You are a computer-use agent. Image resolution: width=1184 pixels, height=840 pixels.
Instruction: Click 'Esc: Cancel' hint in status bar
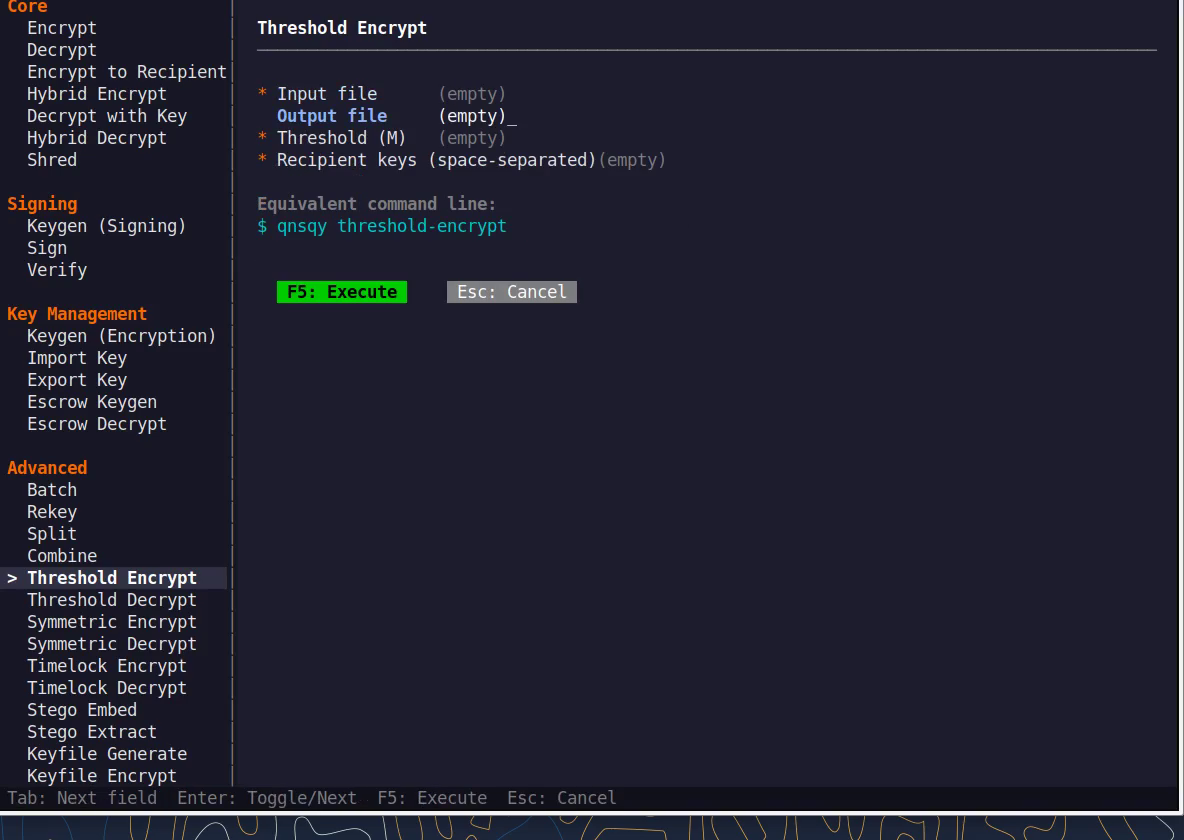[x=562, y=798]
